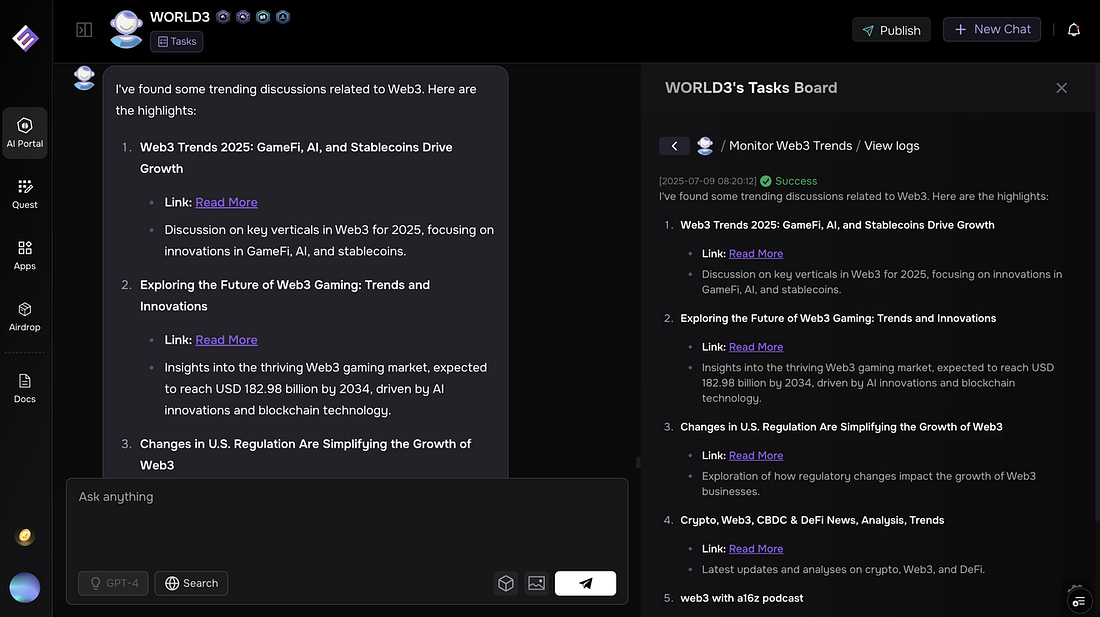The width and height of the screenshot is (1100, 617).
Task: Open the Airdrop section
Action: pyautogui.click(x=25, y=316)
